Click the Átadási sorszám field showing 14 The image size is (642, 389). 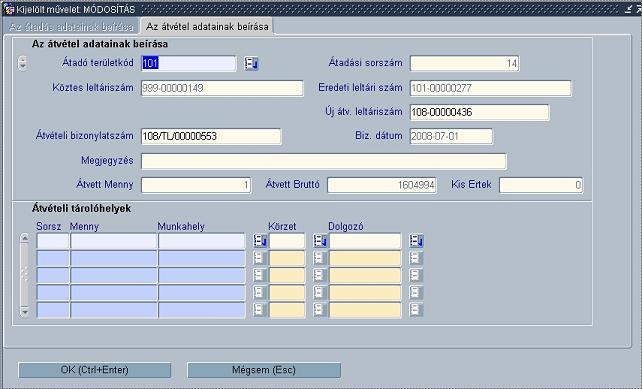465,63
